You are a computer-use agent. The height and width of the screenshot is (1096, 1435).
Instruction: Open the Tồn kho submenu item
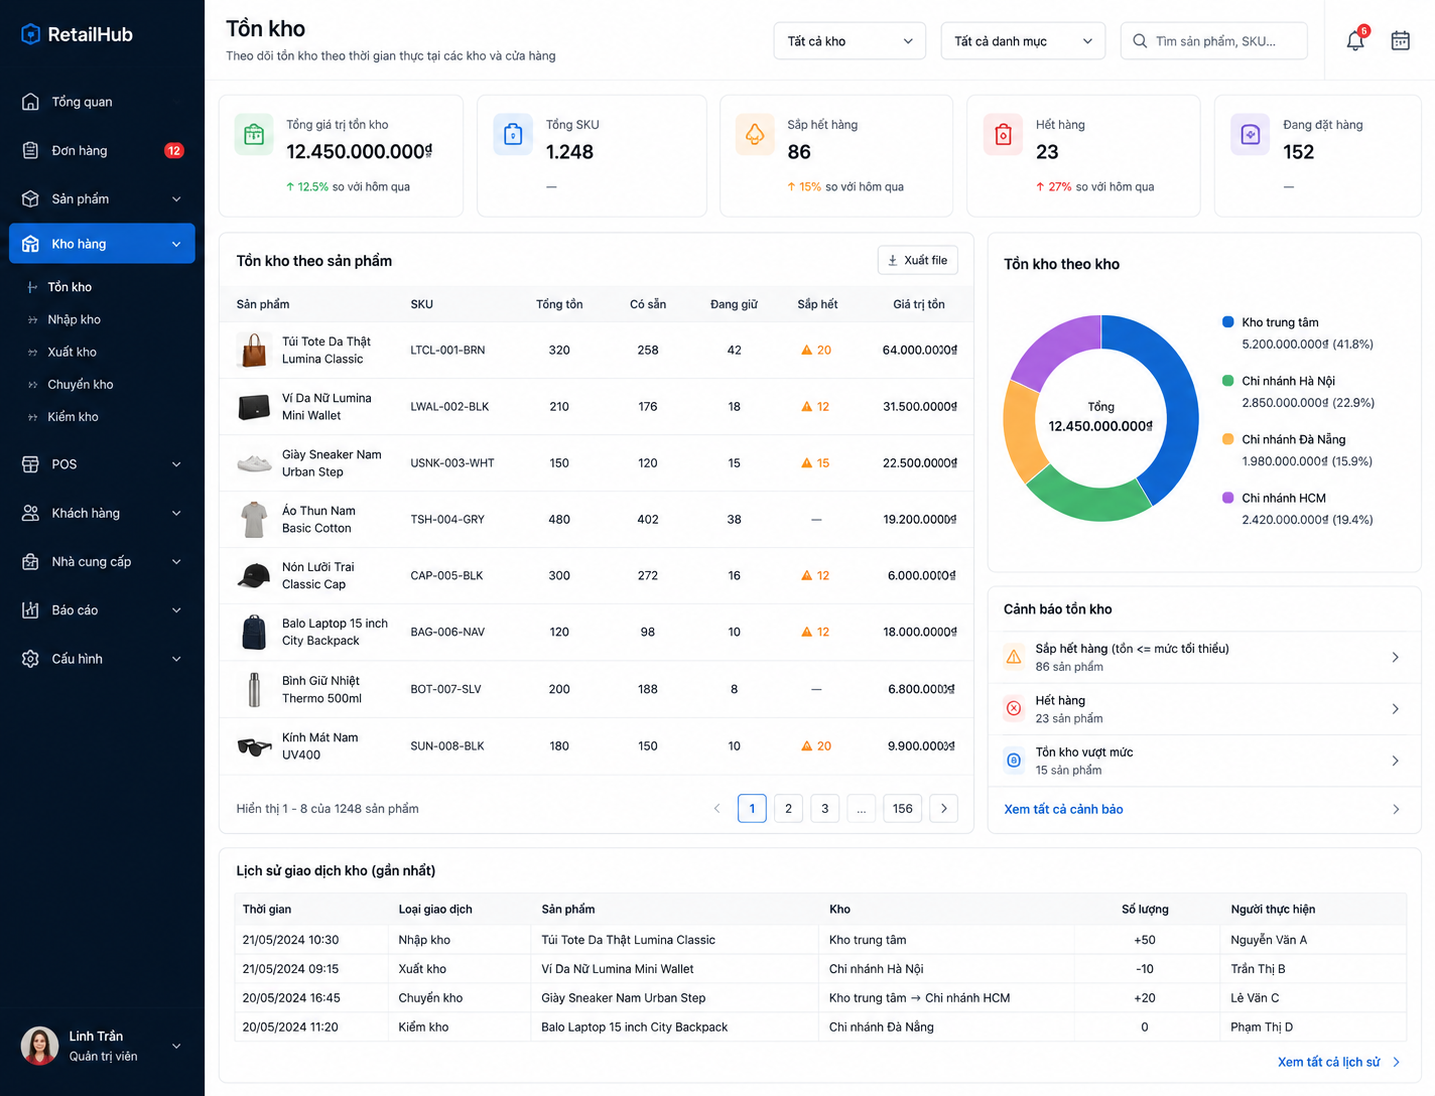point(70,287)
